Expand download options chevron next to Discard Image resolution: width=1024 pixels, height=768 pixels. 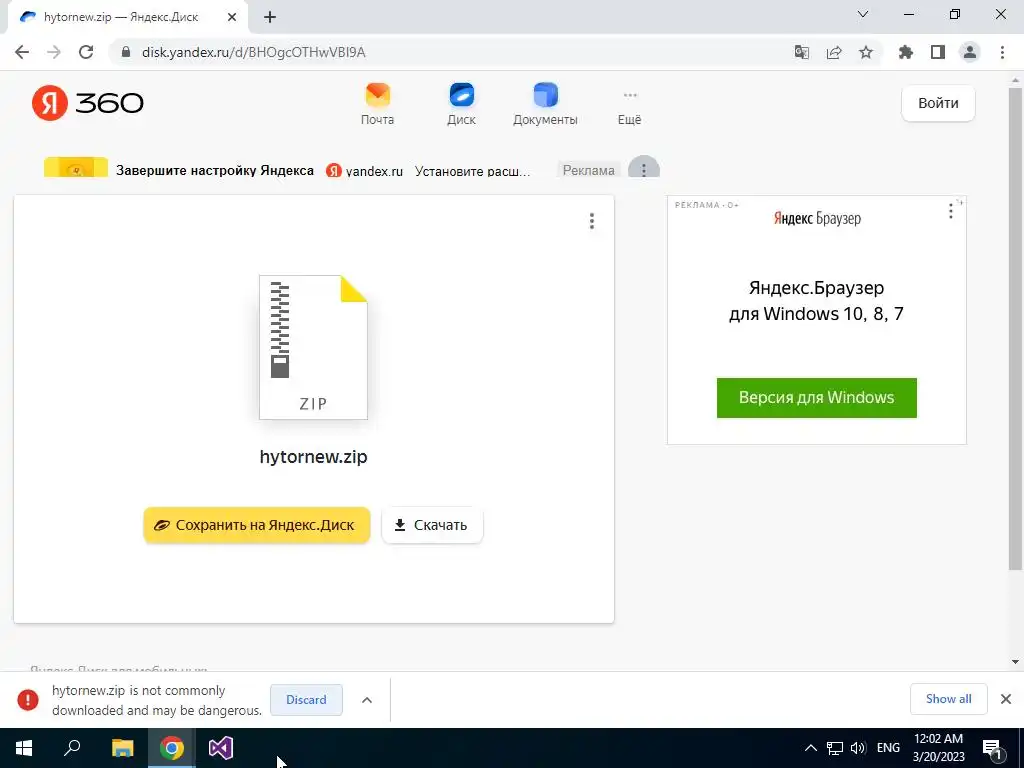click(367, 700)
